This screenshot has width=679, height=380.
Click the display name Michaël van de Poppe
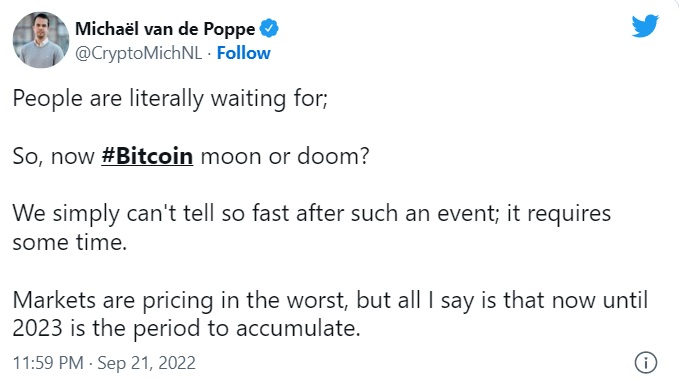click(x=165, y=29)
